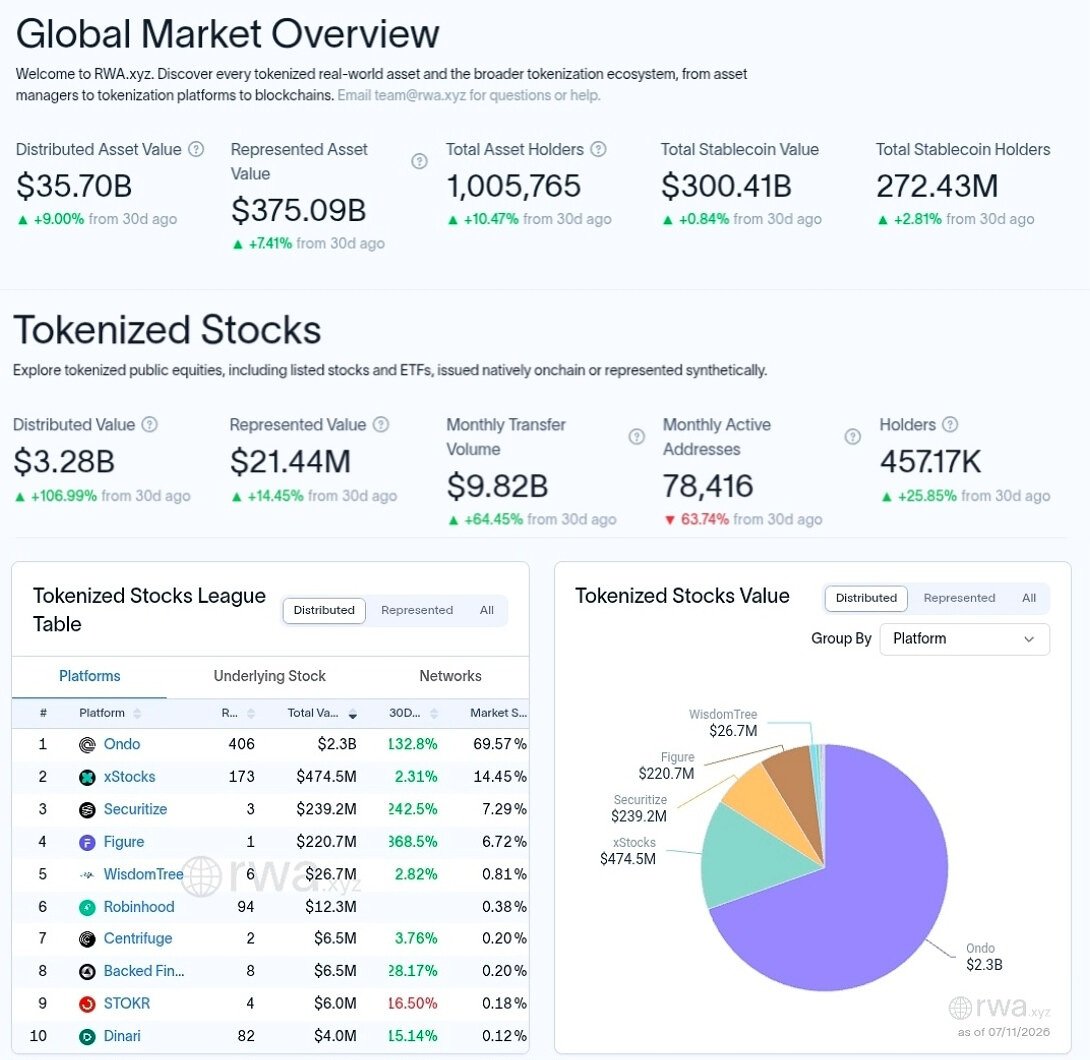Open the WisdomTree platform link

coord(143,874)
